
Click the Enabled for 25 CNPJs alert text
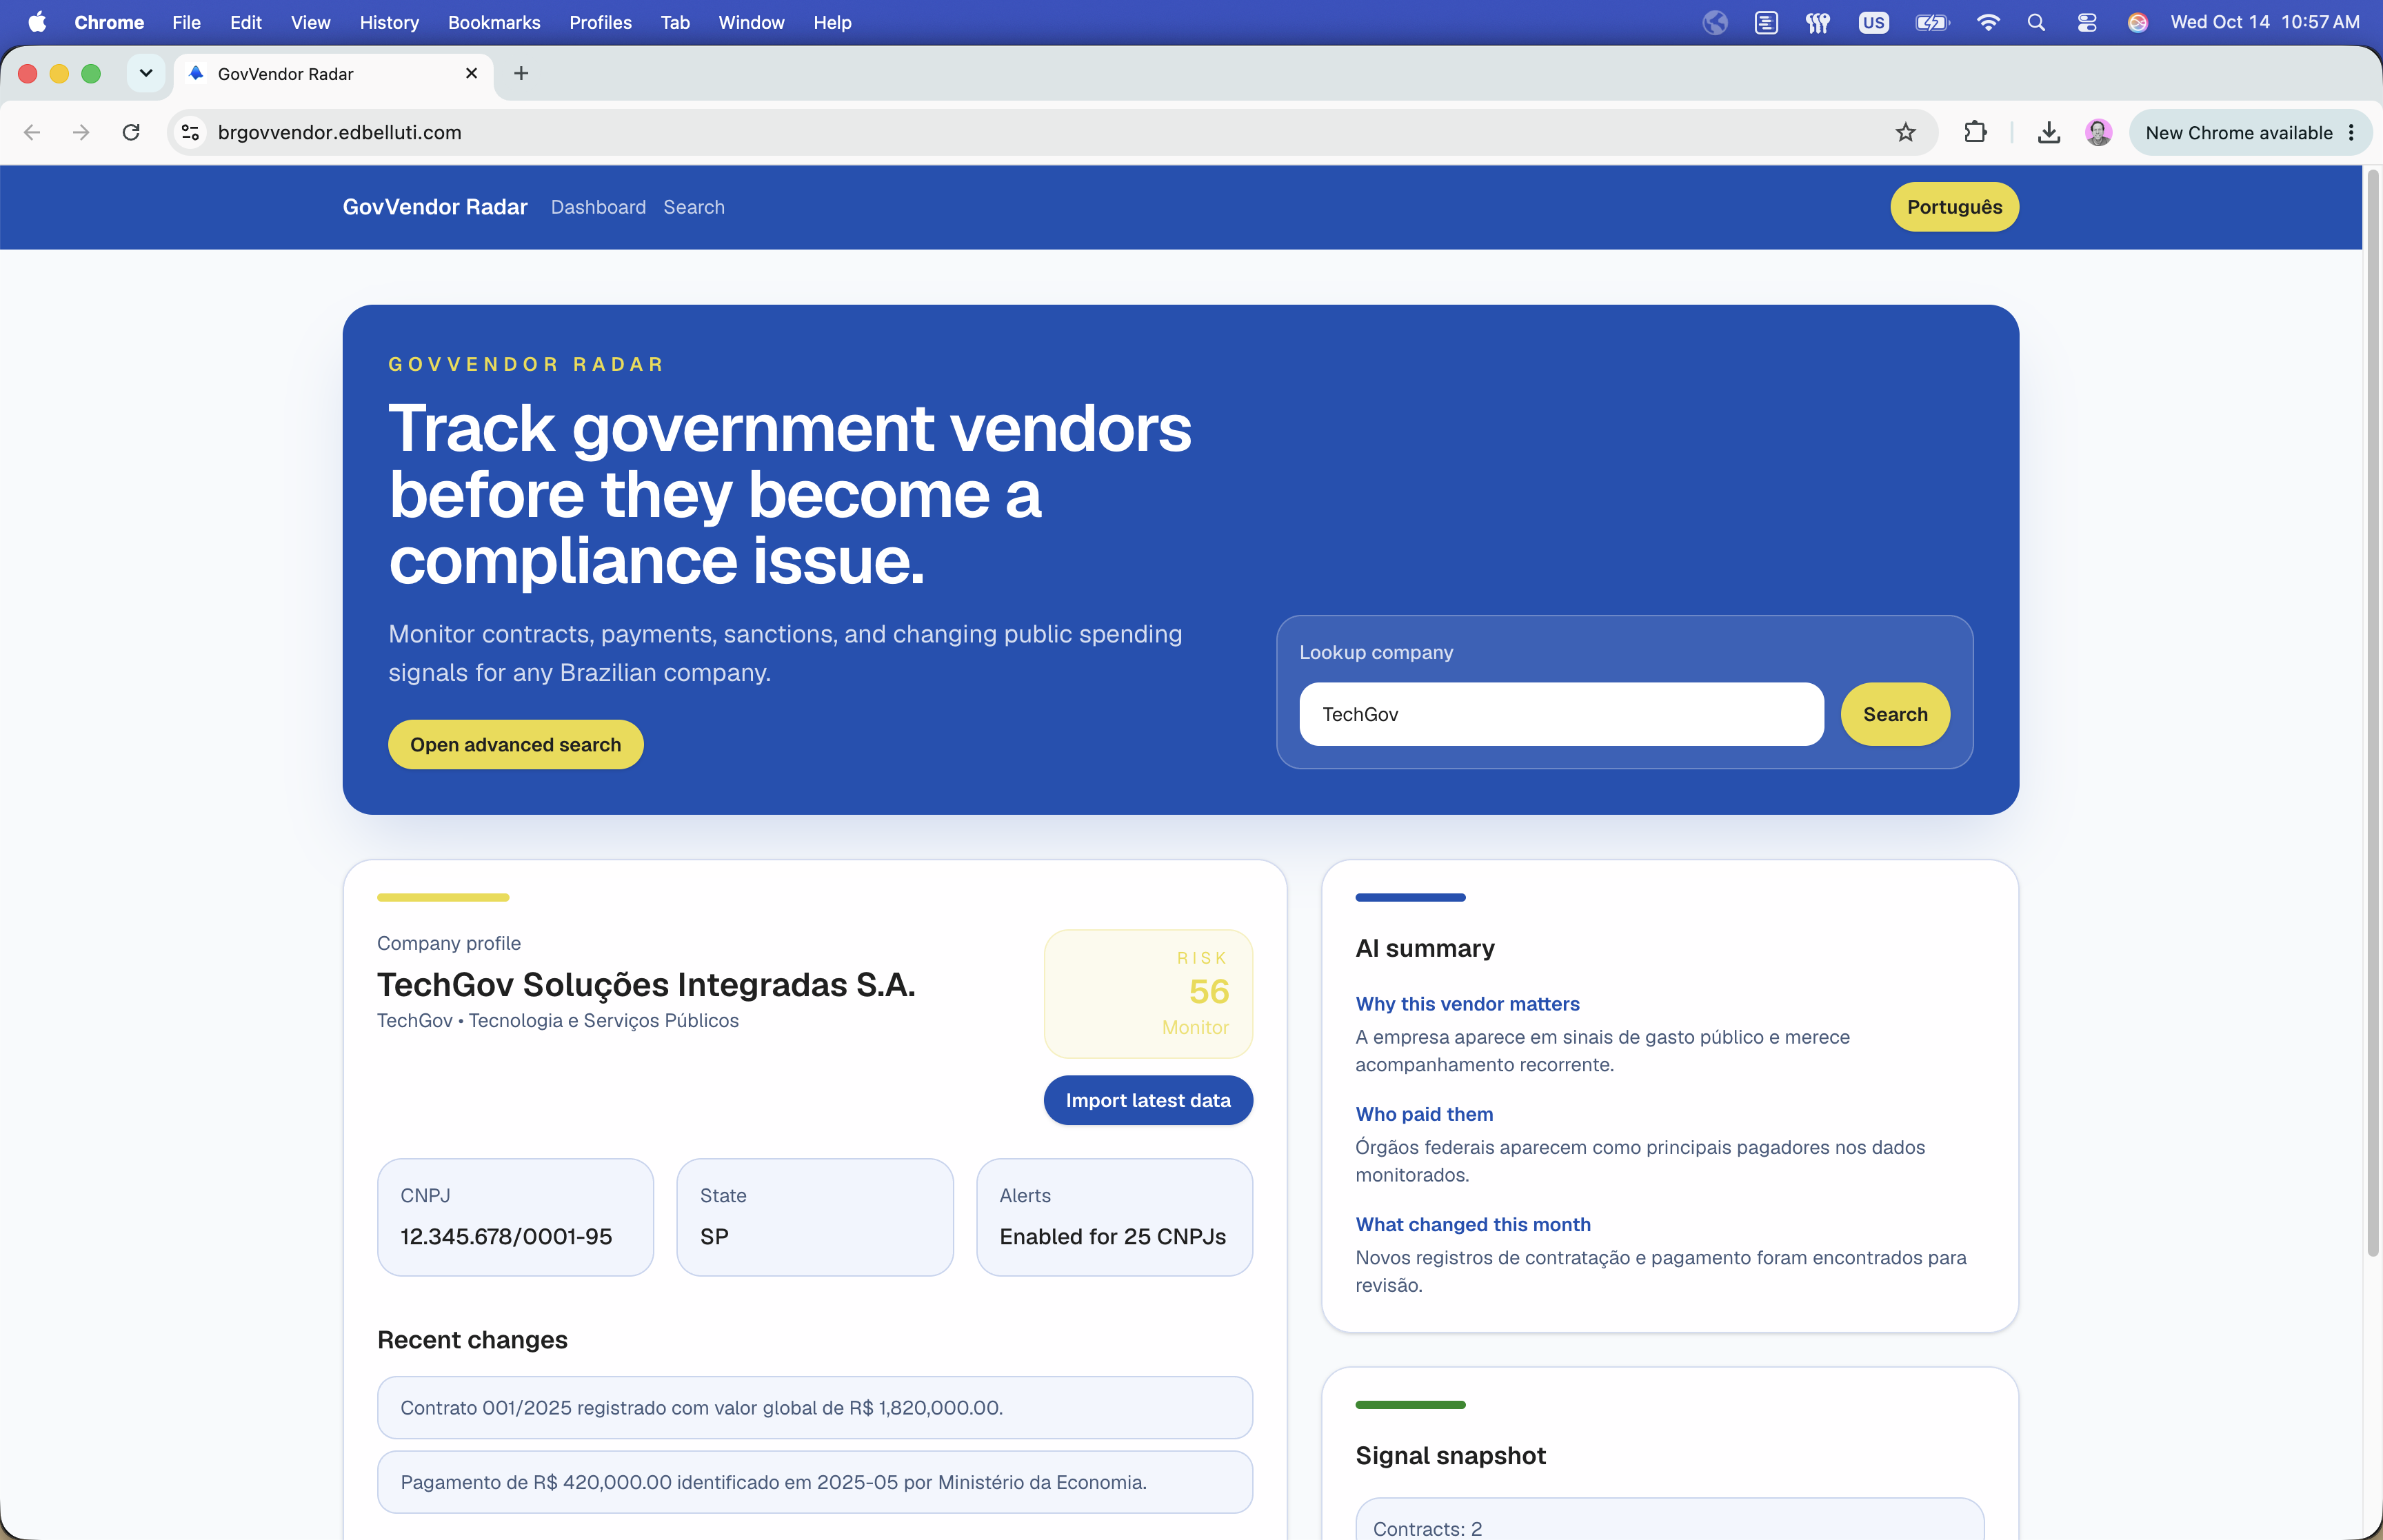[x=1112, y=1236]
